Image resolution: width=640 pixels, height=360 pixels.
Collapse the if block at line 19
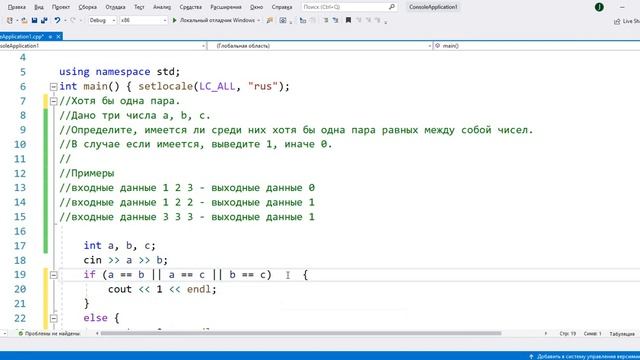click(53, 275)
